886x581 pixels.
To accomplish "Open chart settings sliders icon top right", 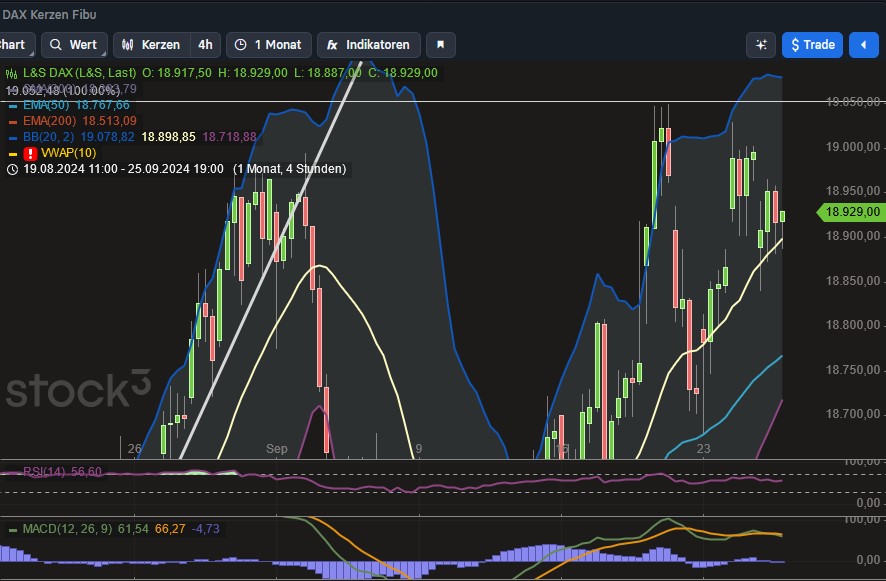I will click(x=760, y=44).
